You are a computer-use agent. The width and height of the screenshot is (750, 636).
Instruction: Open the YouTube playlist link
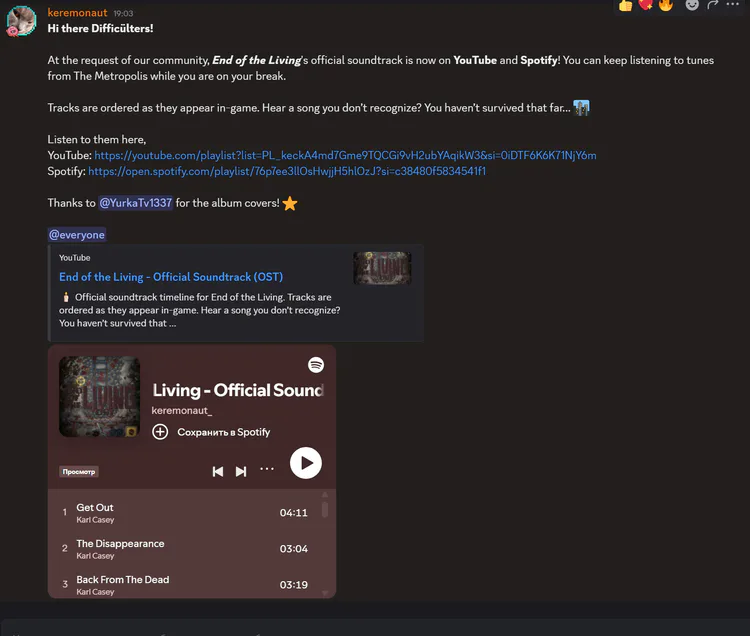pos(345,155)
